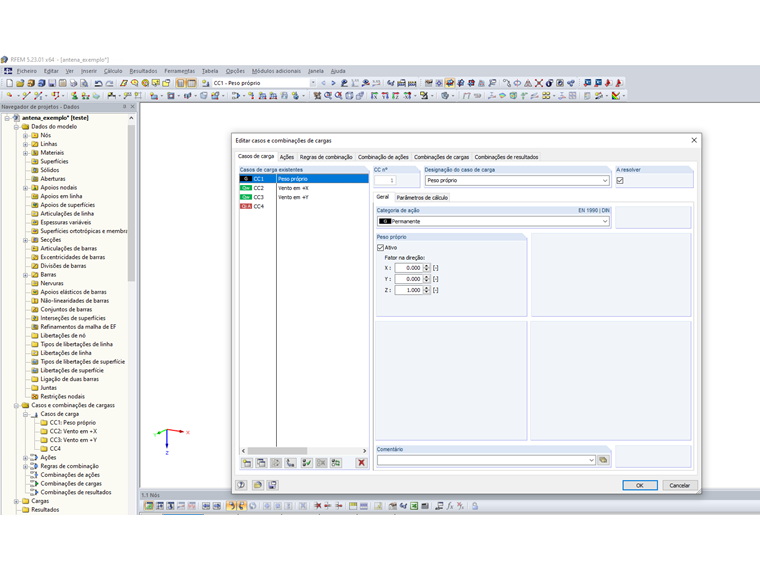Viewport: 760px width, 570px height.
Task: Click the new node tool icon
Action: [x=9, y=96]
